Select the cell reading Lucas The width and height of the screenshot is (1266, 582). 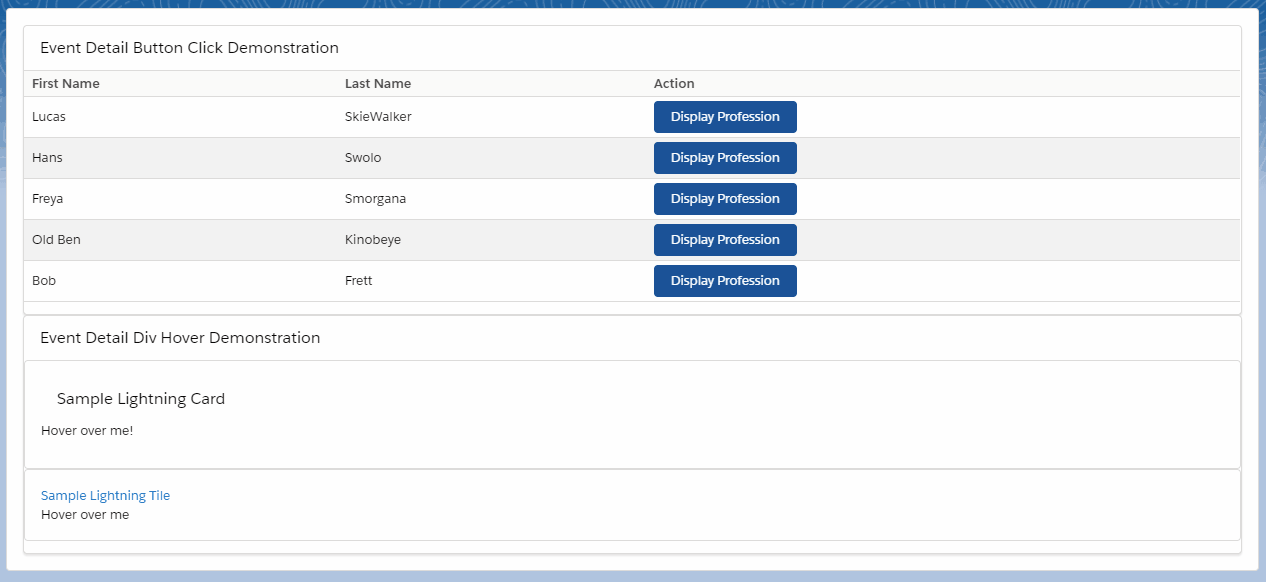[49, 117]
